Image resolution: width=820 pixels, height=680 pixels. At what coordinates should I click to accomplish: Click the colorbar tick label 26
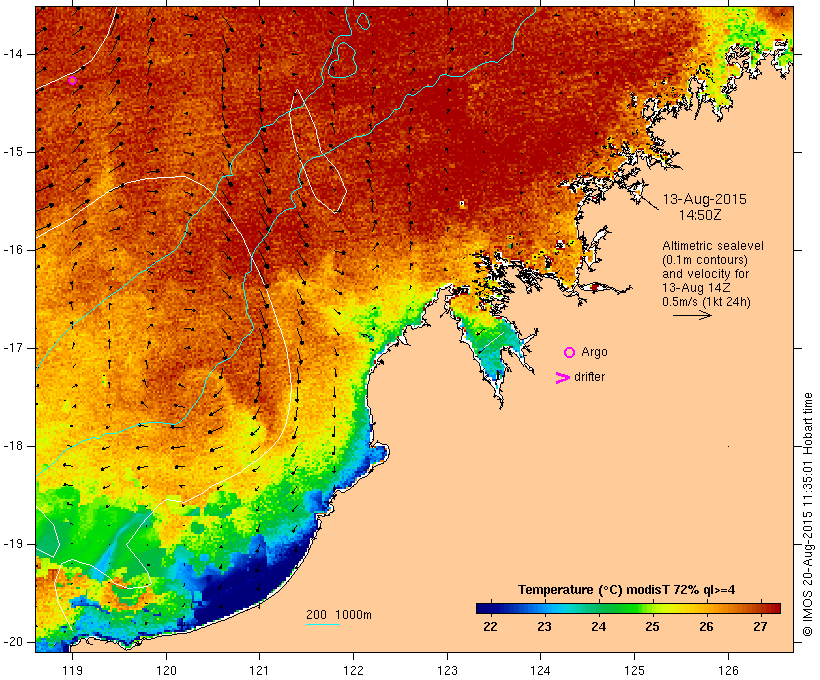[707, 627]
